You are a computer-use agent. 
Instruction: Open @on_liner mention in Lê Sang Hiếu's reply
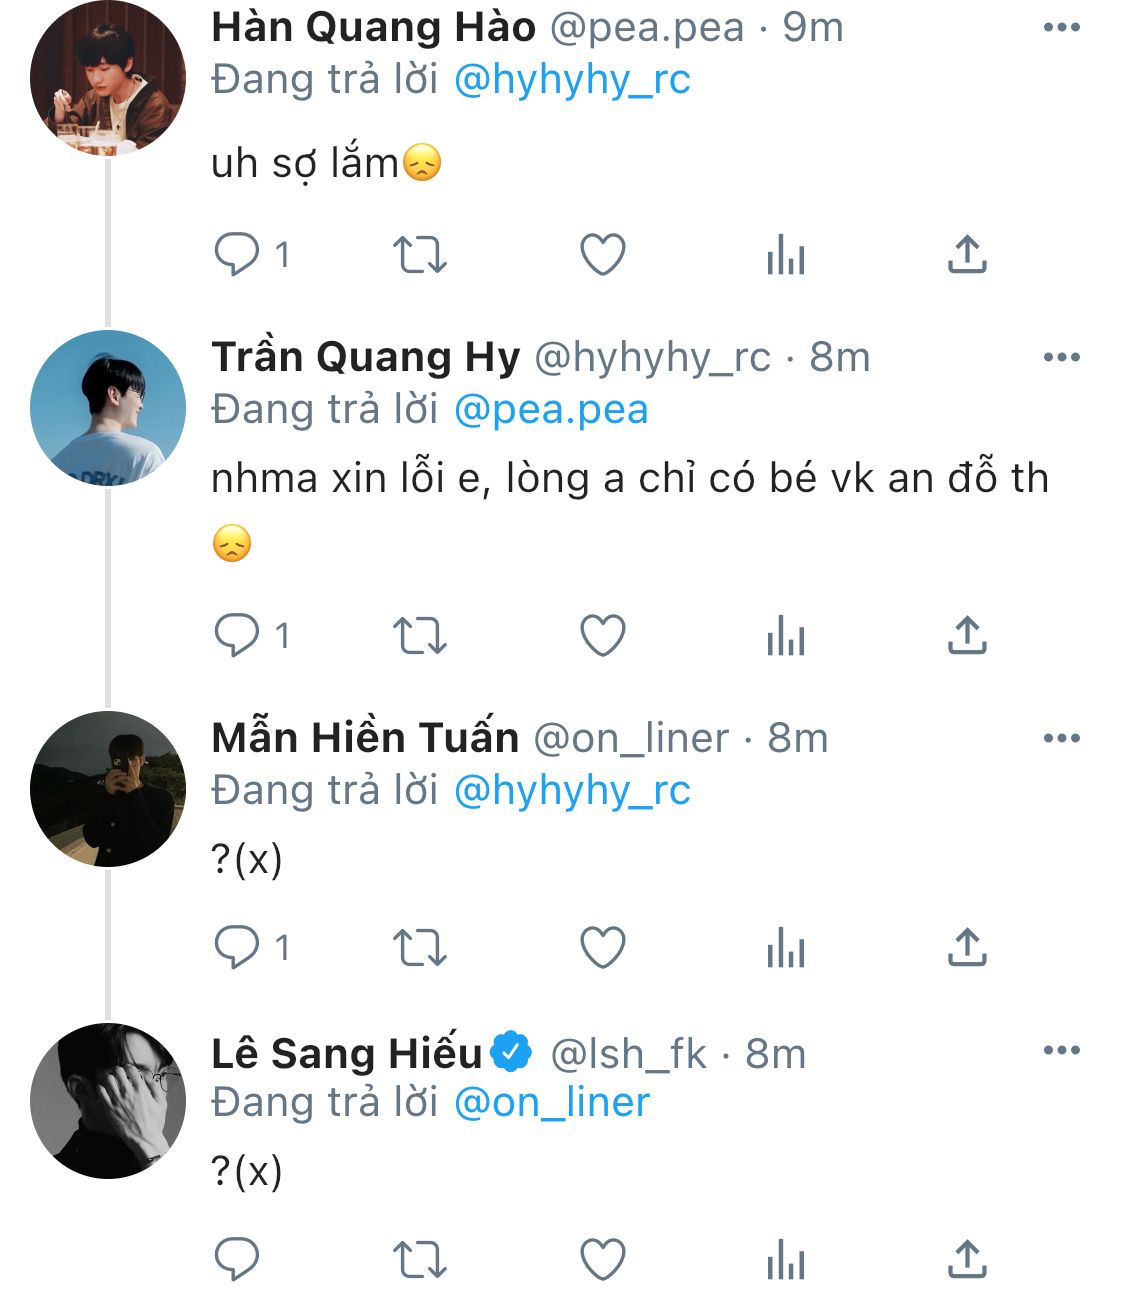[551, 1102]
